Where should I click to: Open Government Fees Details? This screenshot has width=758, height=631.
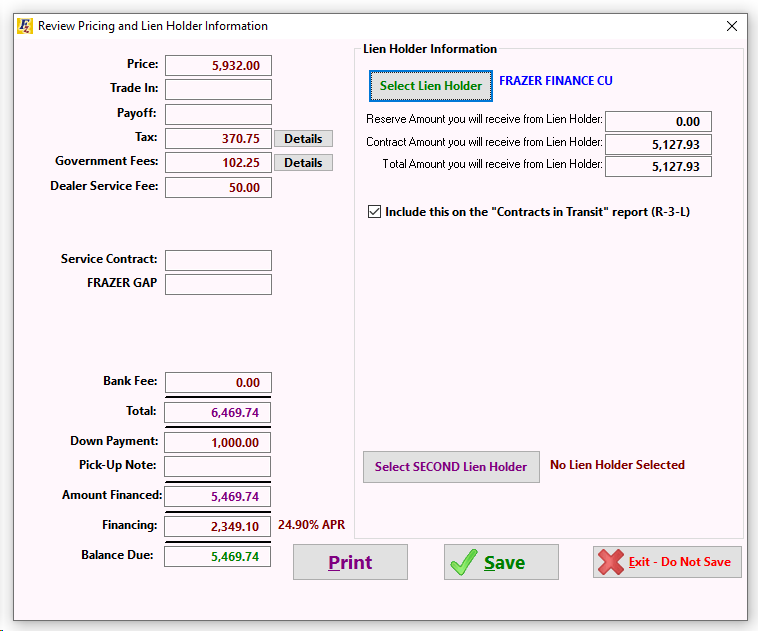point(303,163)
